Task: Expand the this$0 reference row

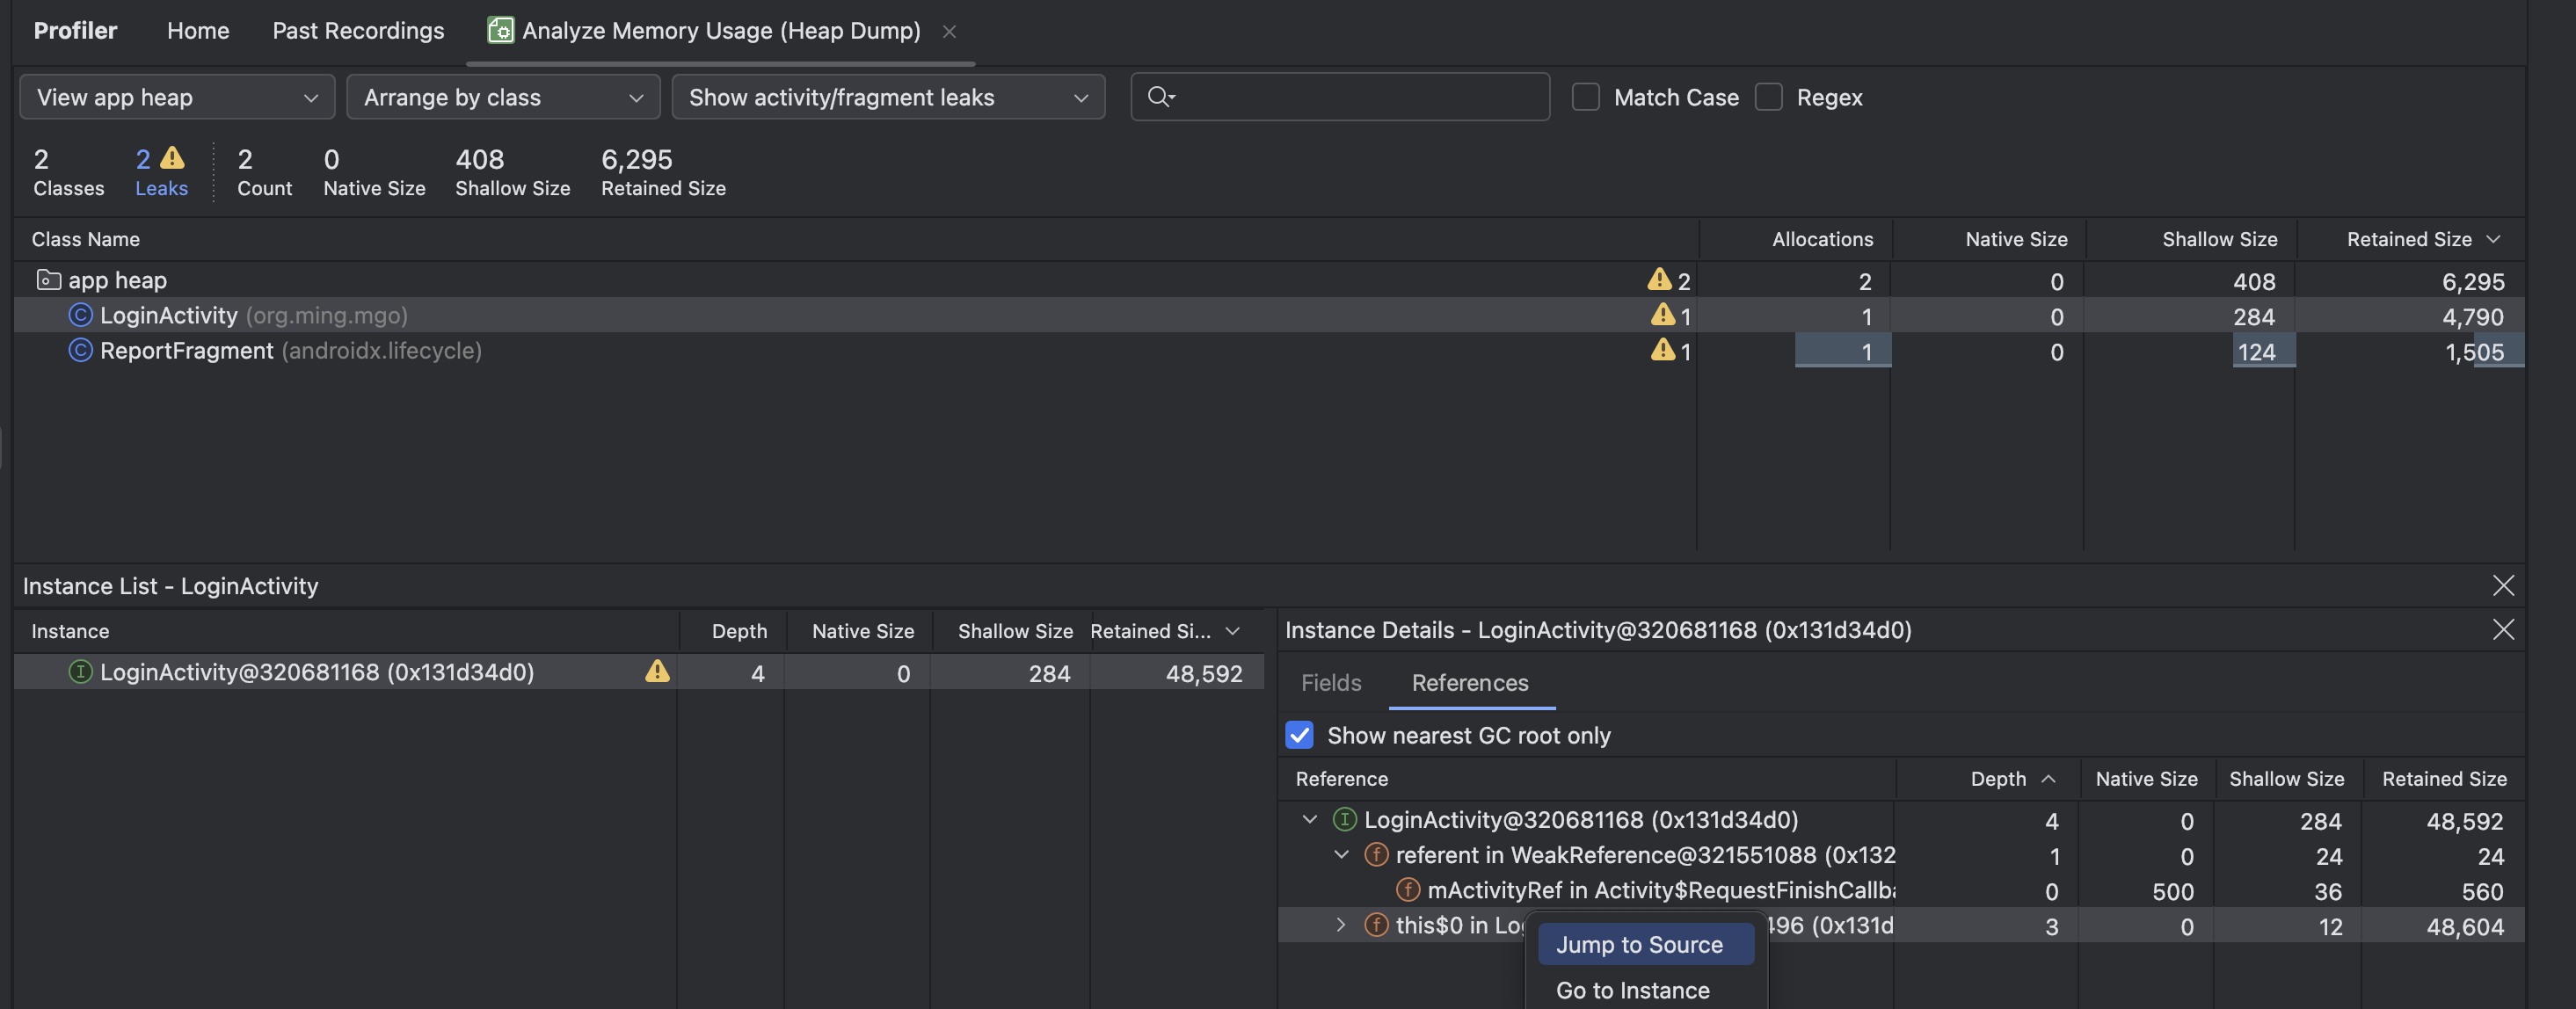Action: tap(1341, 925)
